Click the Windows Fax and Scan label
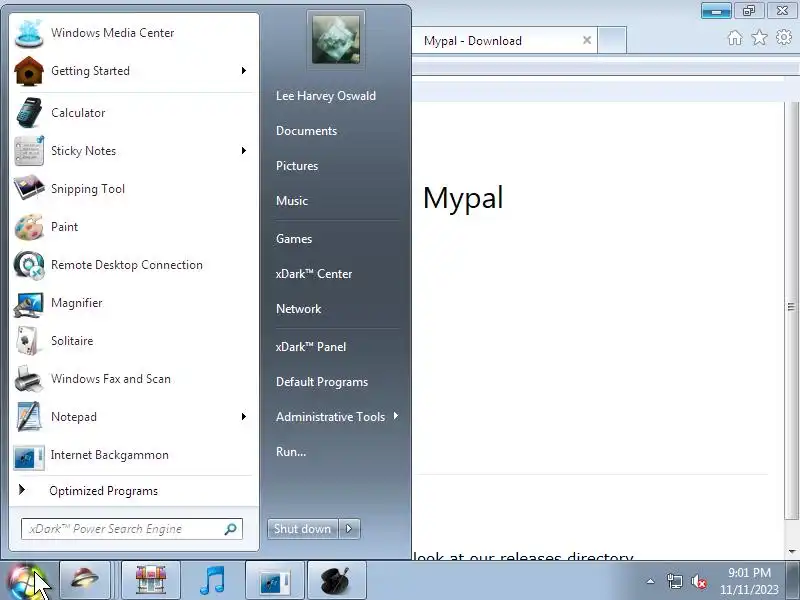This screenshot has width=800, height=600. point(111,379)
